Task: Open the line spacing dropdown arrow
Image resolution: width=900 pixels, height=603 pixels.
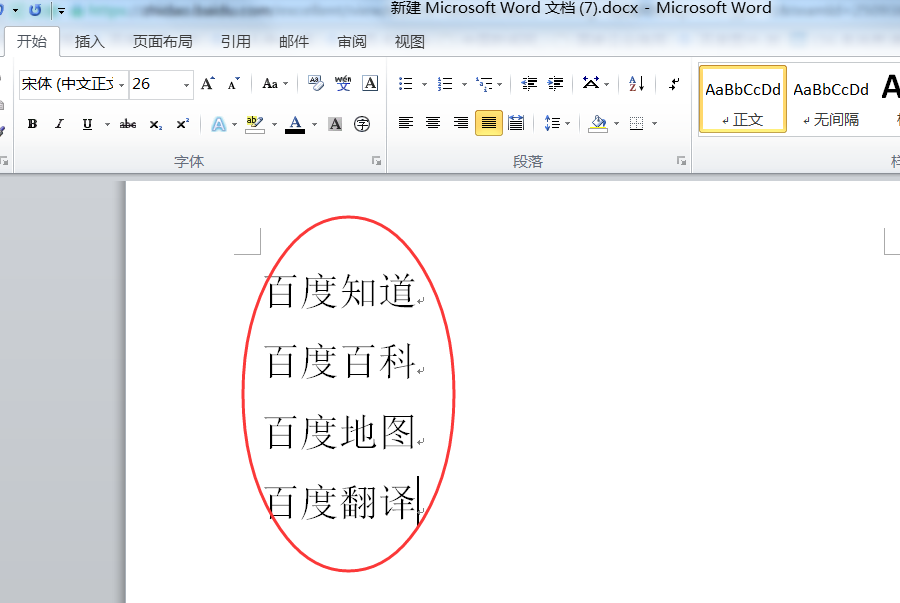Action: click(x=568, y=124)
